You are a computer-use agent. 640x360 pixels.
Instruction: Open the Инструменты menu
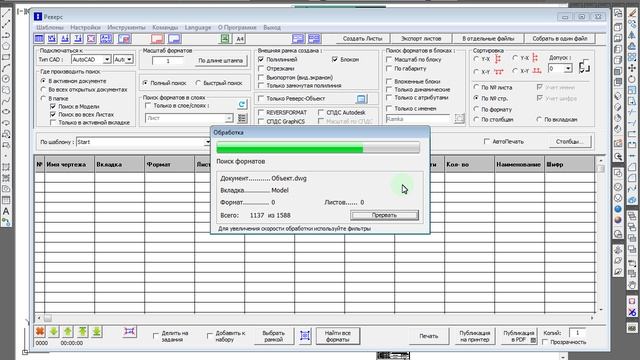click(126, 27)
